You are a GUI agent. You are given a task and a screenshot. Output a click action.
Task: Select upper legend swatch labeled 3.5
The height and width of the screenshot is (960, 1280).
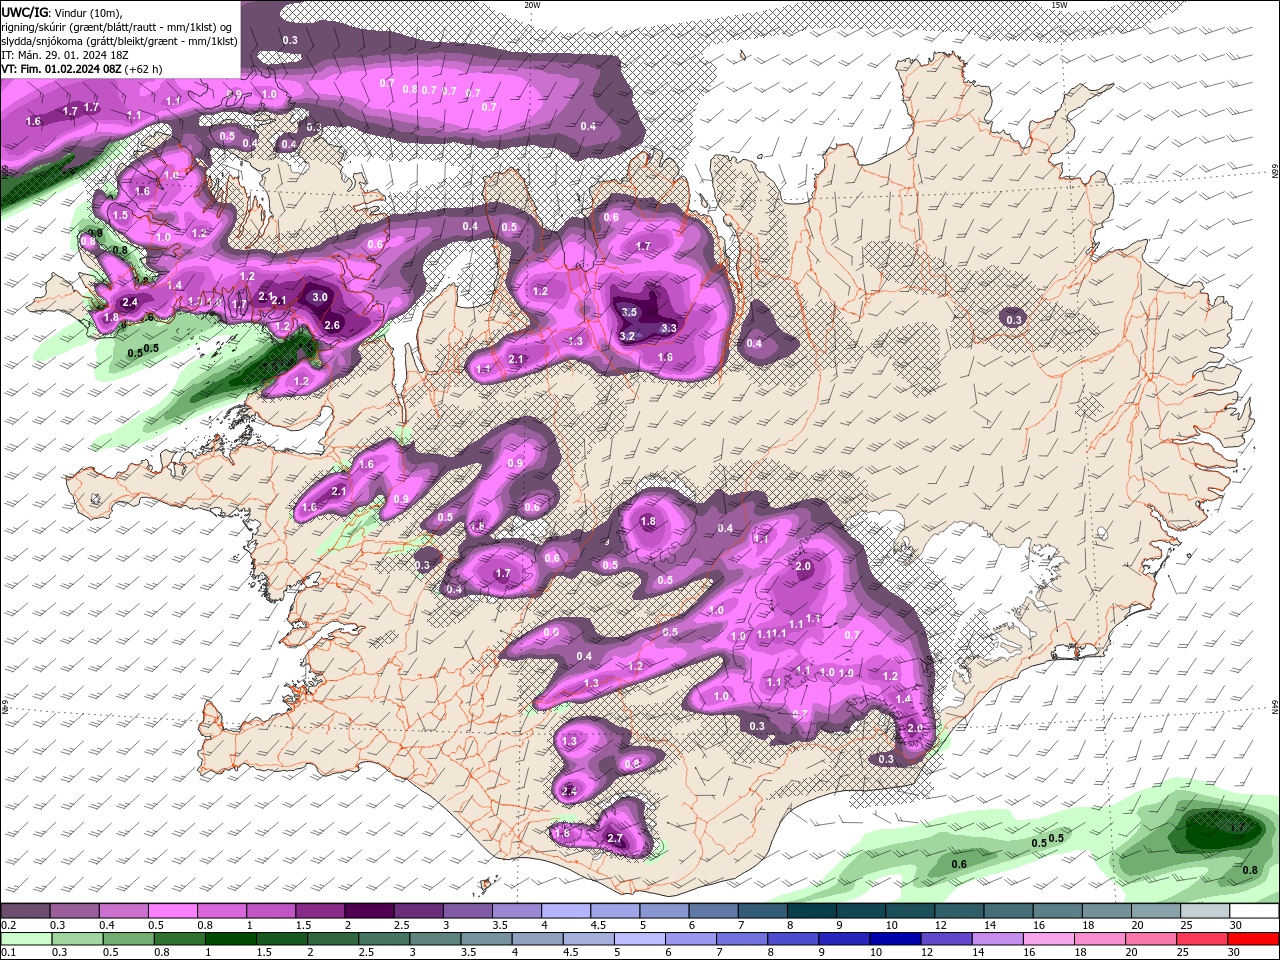[517, 911]
